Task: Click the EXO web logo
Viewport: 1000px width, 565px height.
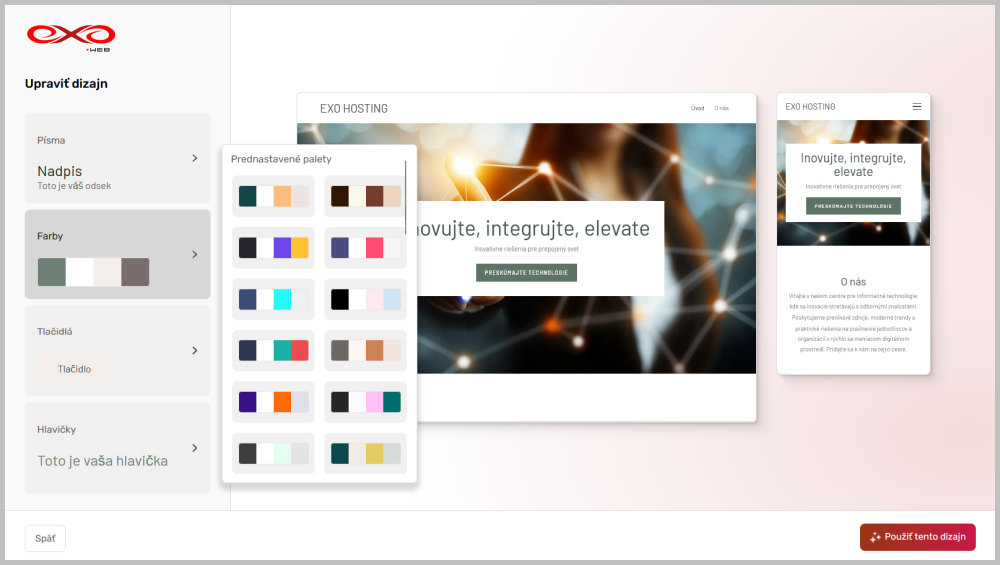Action: pyautogui.click(x=71, y=37)
